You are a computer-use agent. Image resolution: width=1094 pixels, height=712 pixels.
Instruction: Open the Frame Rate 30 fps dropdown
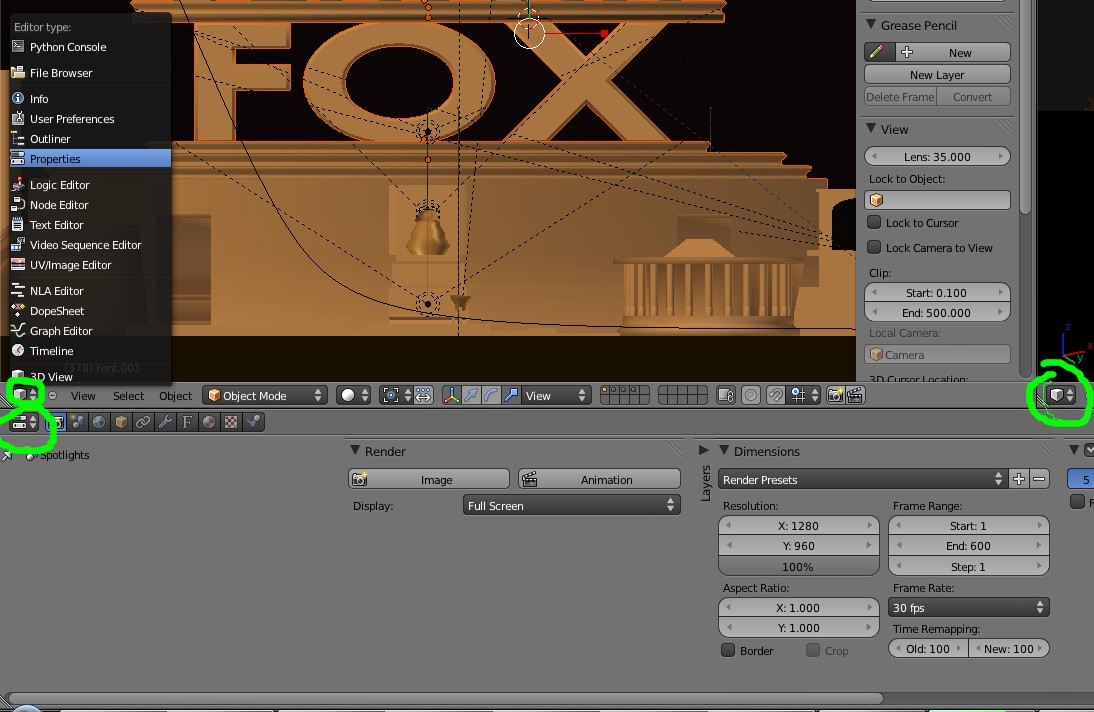coord(968,608)
